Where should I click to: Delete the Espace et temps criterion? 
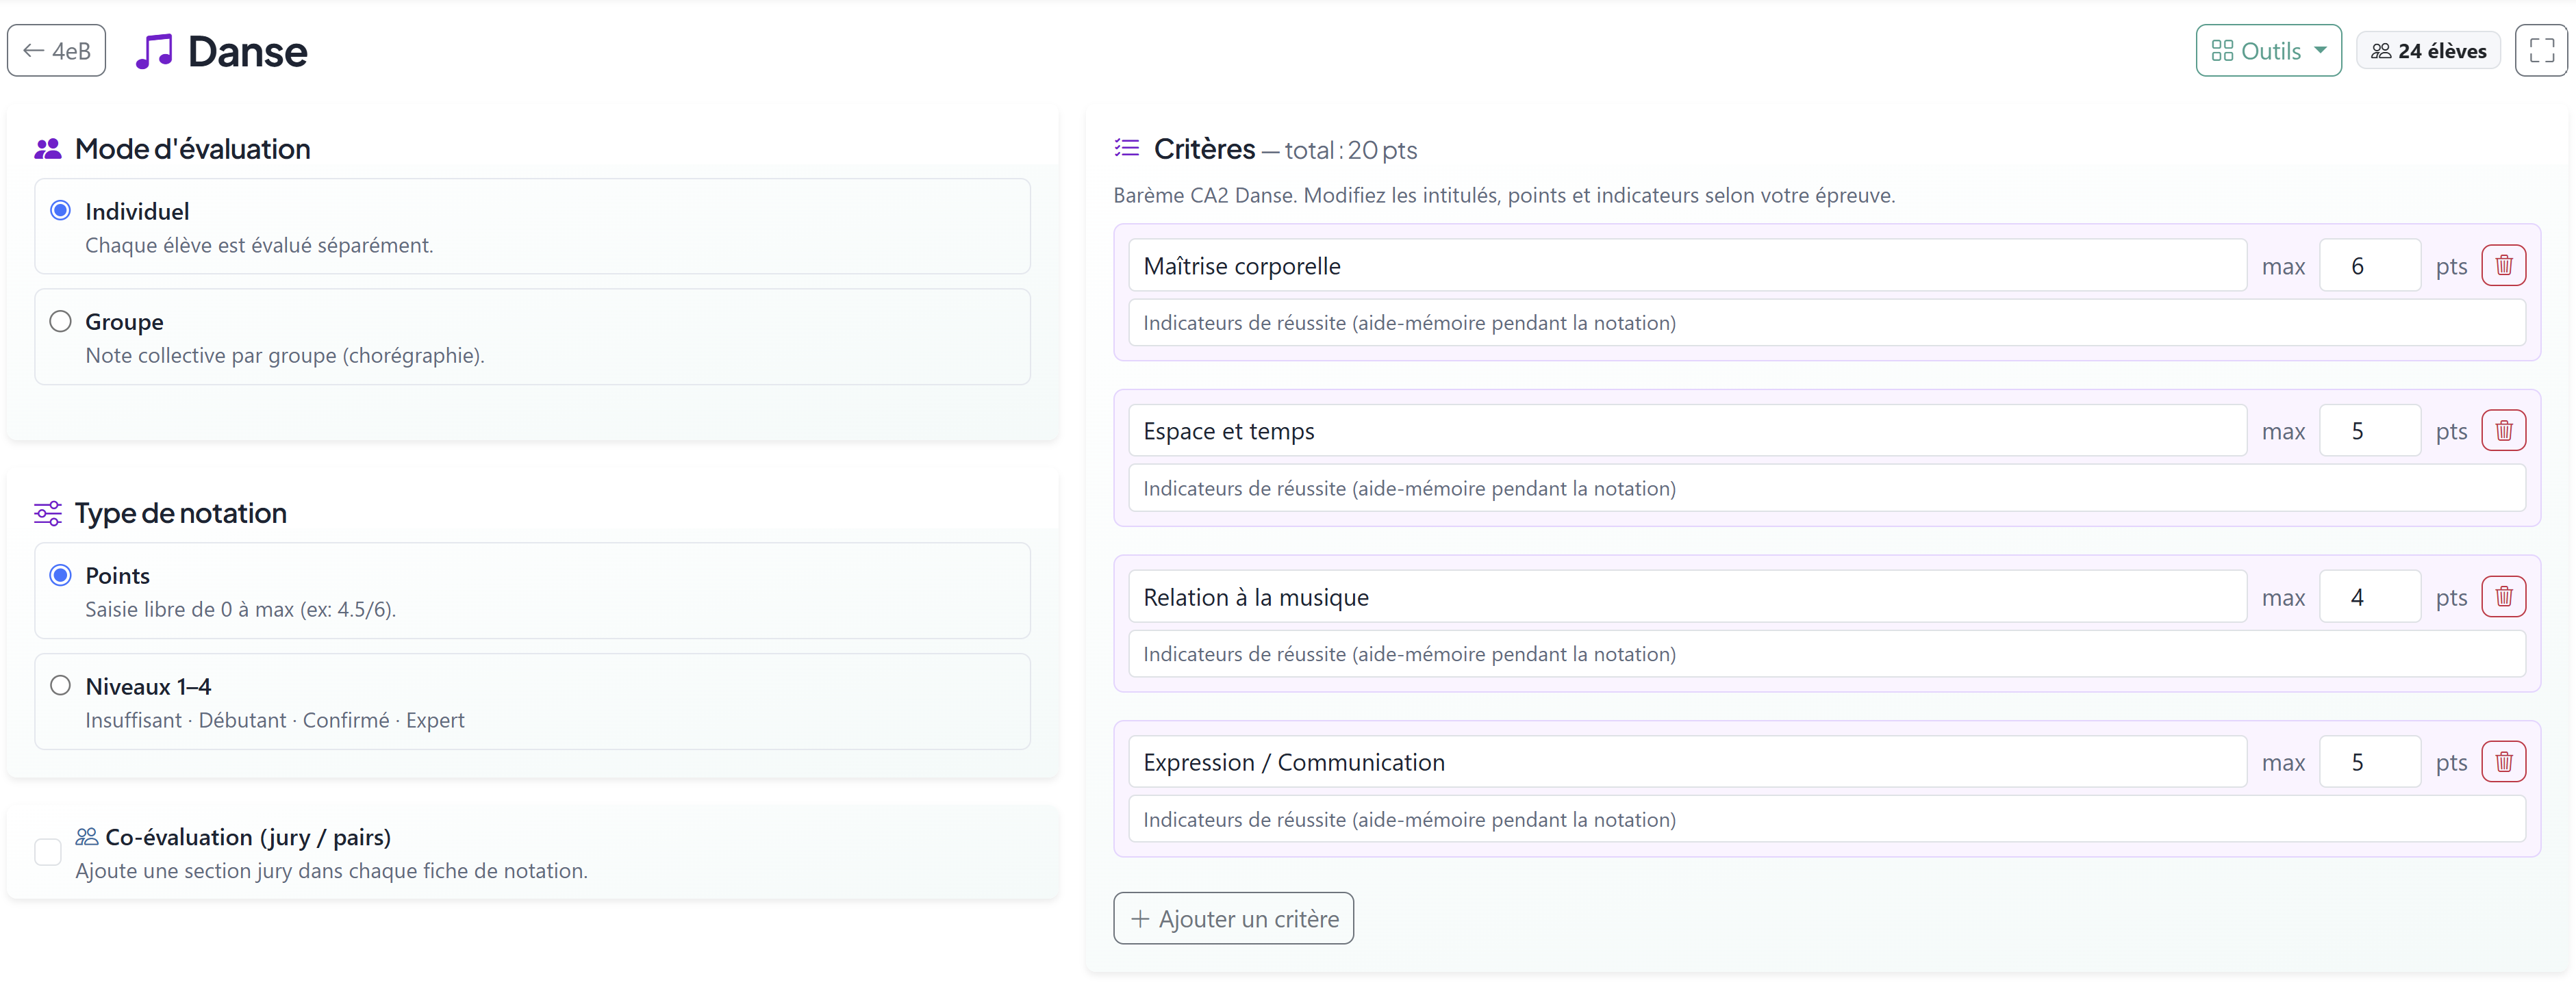2503,430
